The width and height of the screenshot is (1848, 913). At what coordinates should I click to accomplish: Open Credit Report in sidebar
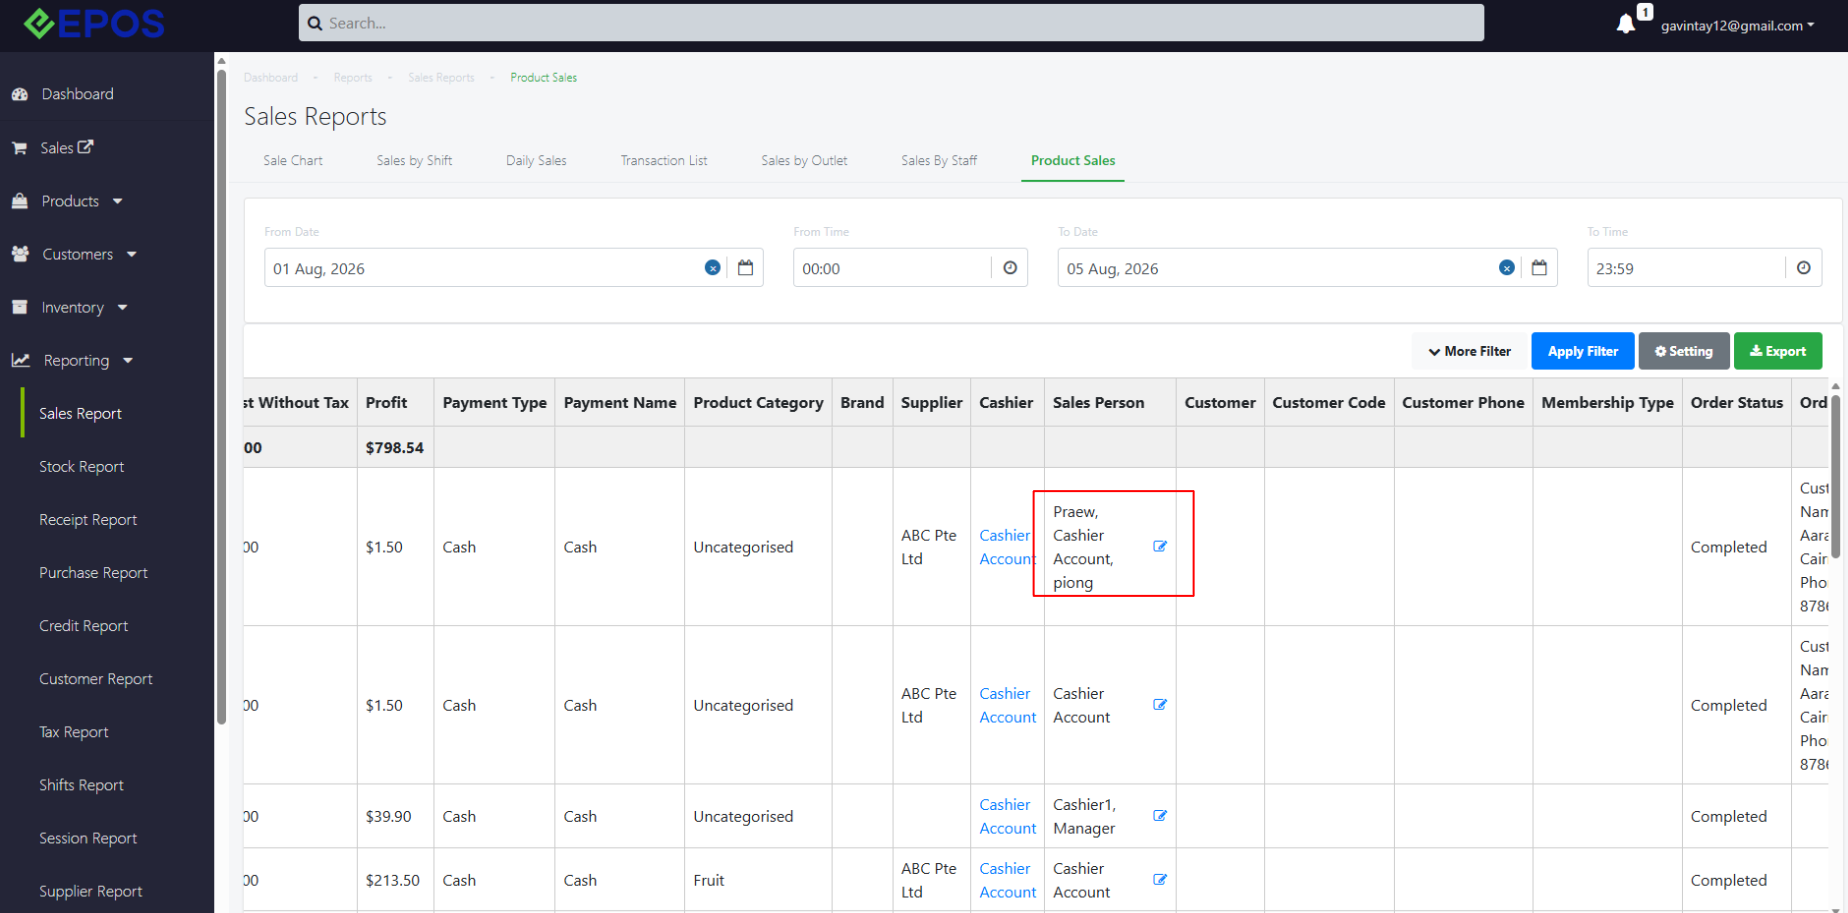click(x=83, y=625)
